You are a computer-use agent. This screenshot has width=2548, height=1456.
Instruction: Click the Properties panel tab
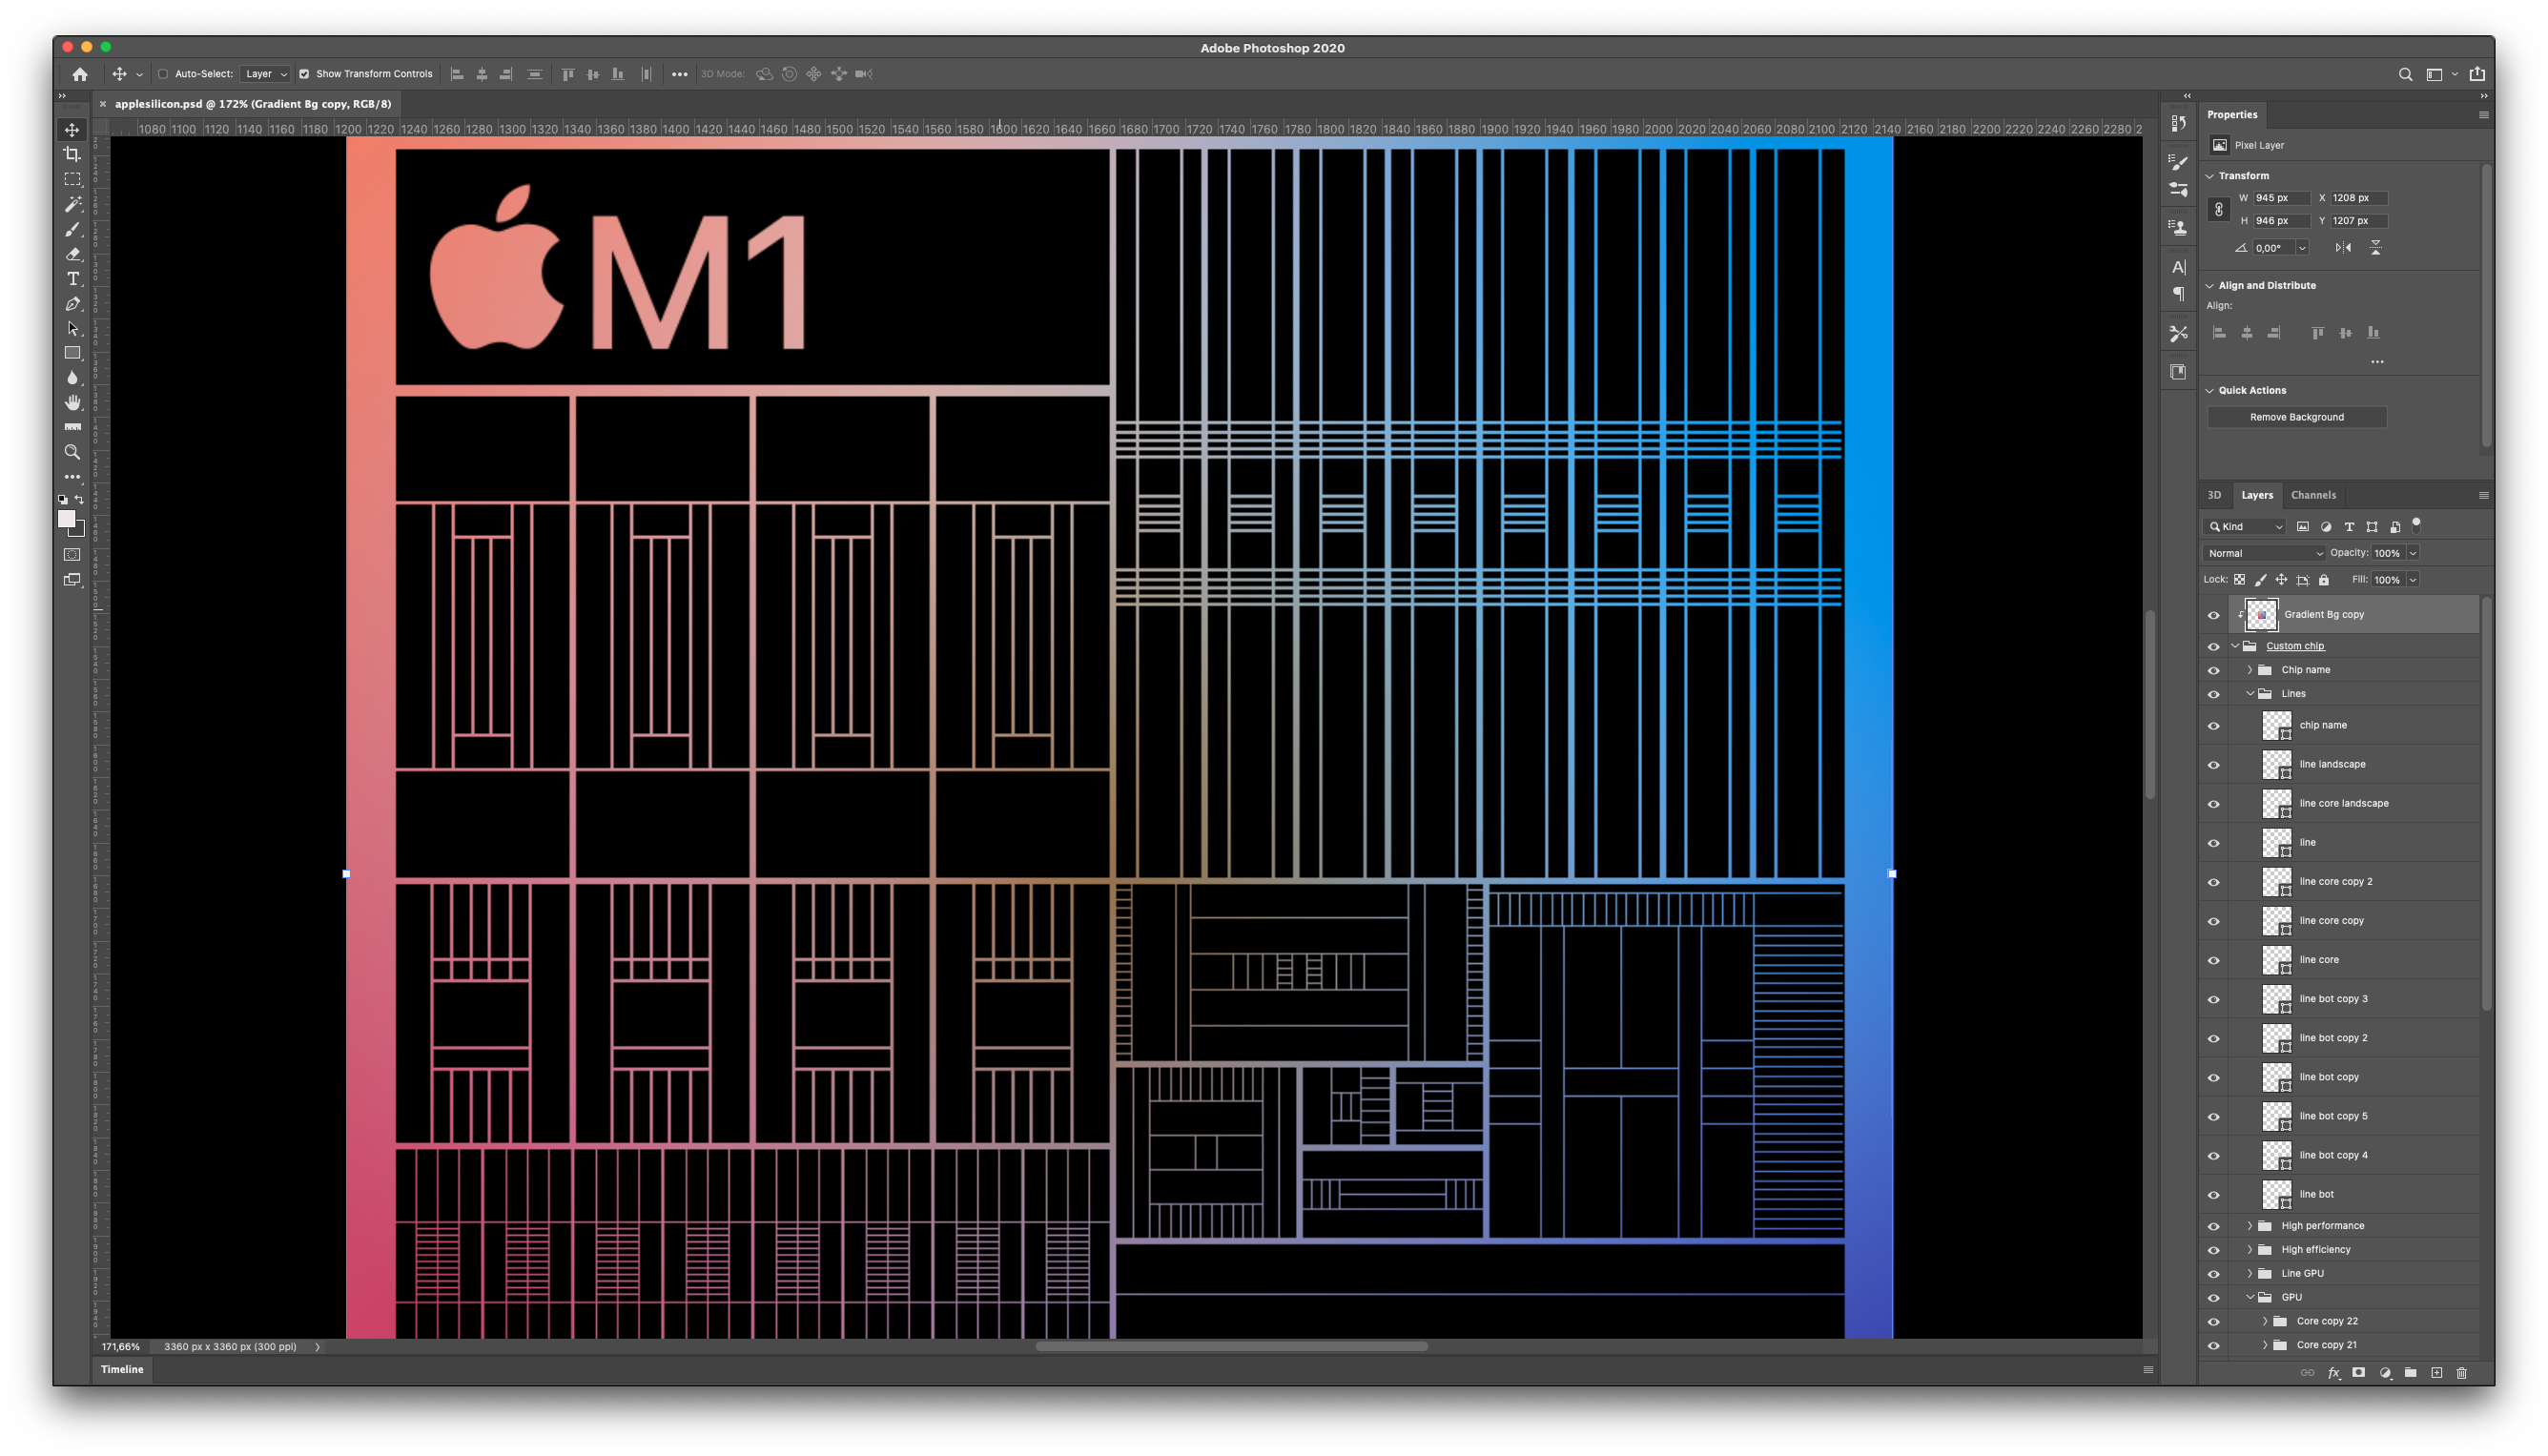(2232, 115)
